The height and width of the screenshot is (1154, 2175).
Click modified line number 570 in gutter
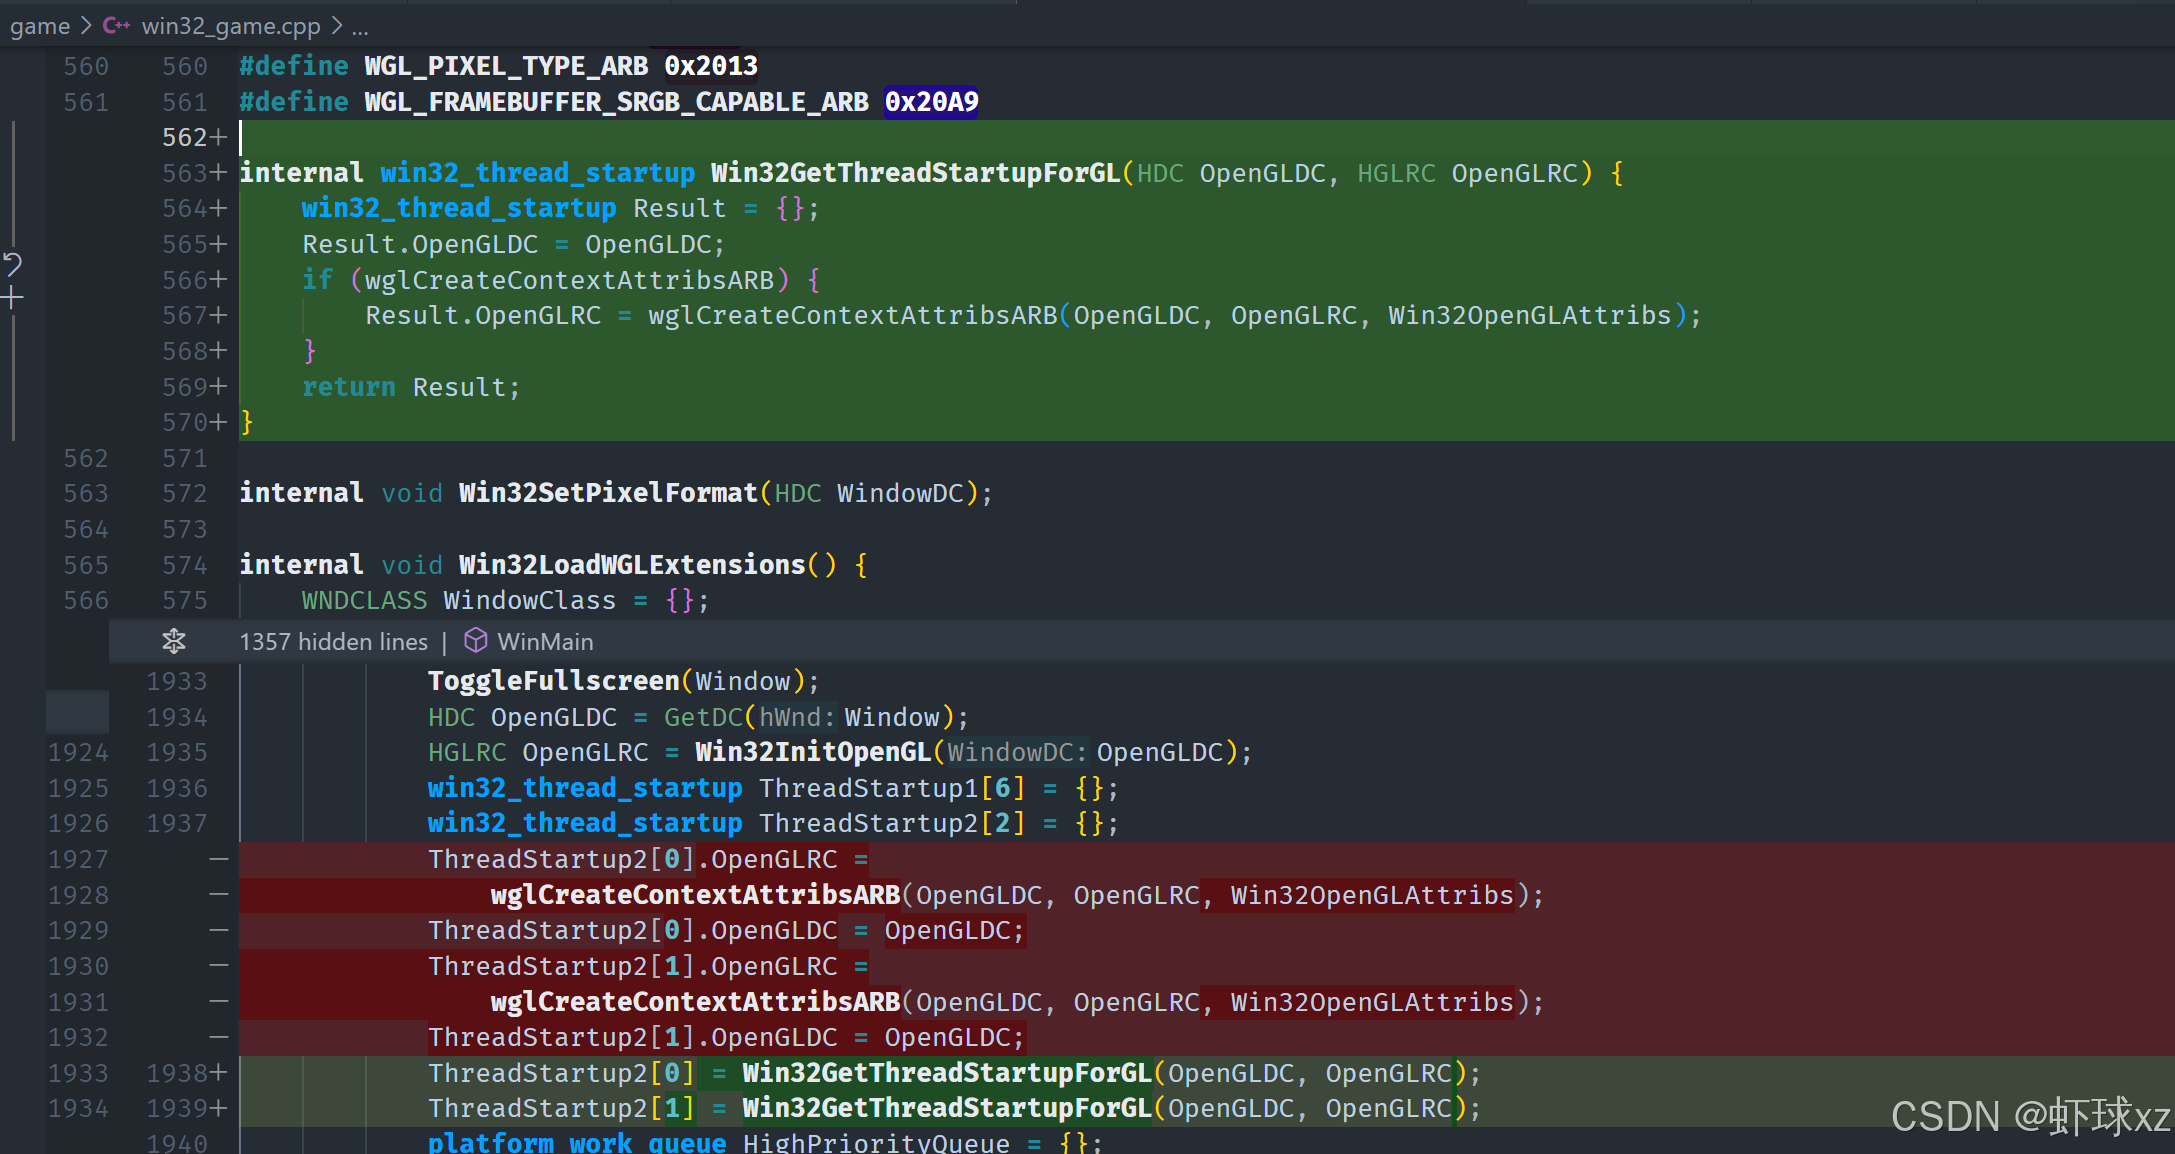click(184, 423)
